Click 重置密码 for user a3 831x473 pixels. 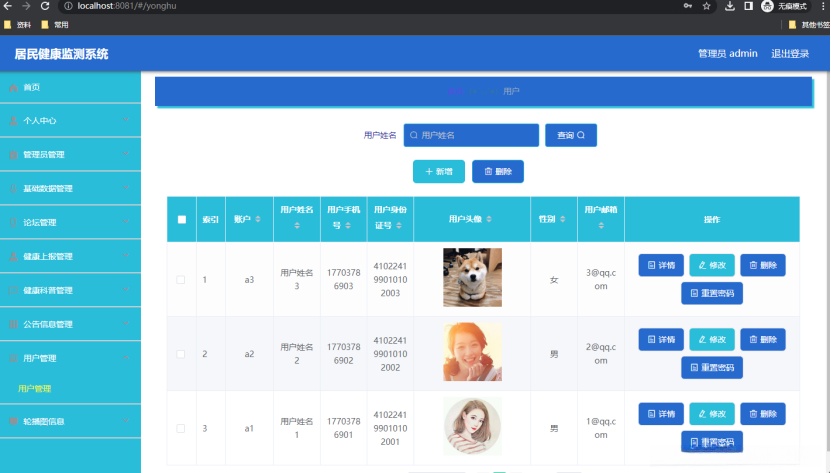[712, 293]
